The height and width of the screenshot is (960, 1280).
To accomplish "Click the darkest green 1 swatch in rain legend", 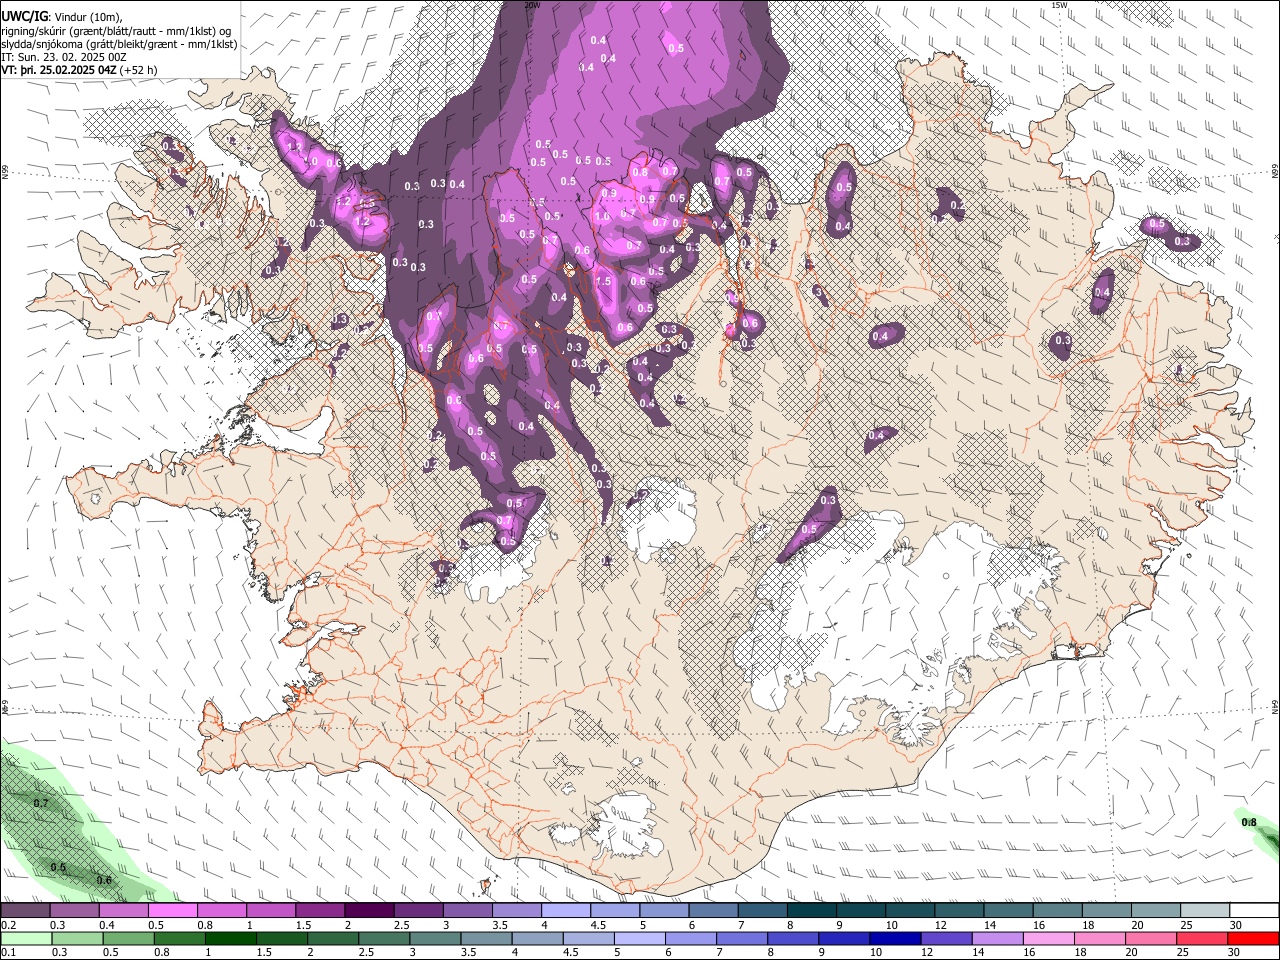I will coord(230,939).
